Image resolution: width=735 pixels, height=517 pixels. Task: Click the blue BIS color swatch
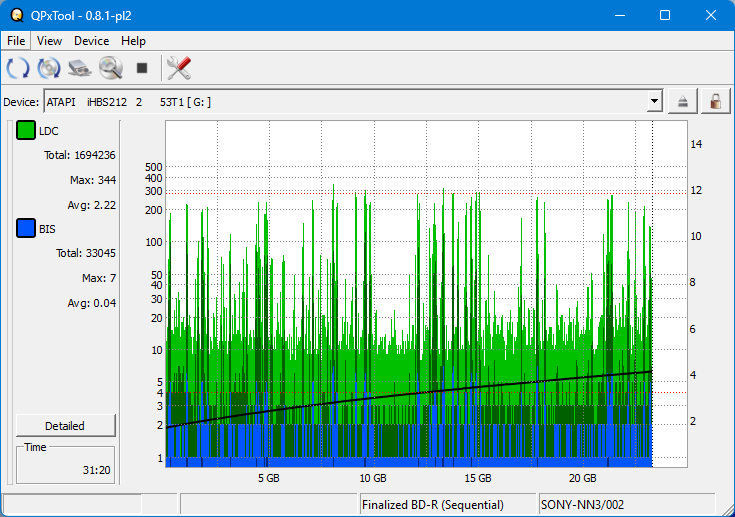point(26,228)
